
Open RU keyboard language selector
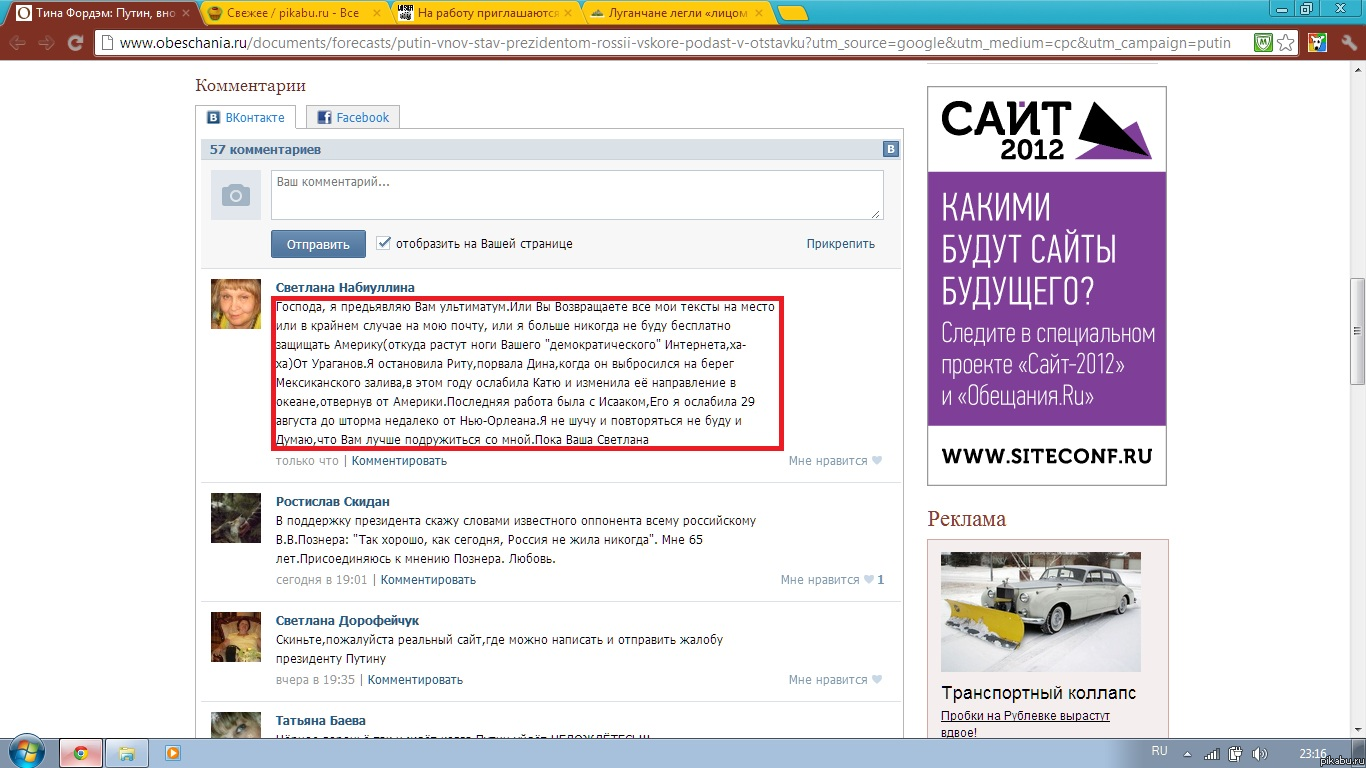(x=1160, y=751)
